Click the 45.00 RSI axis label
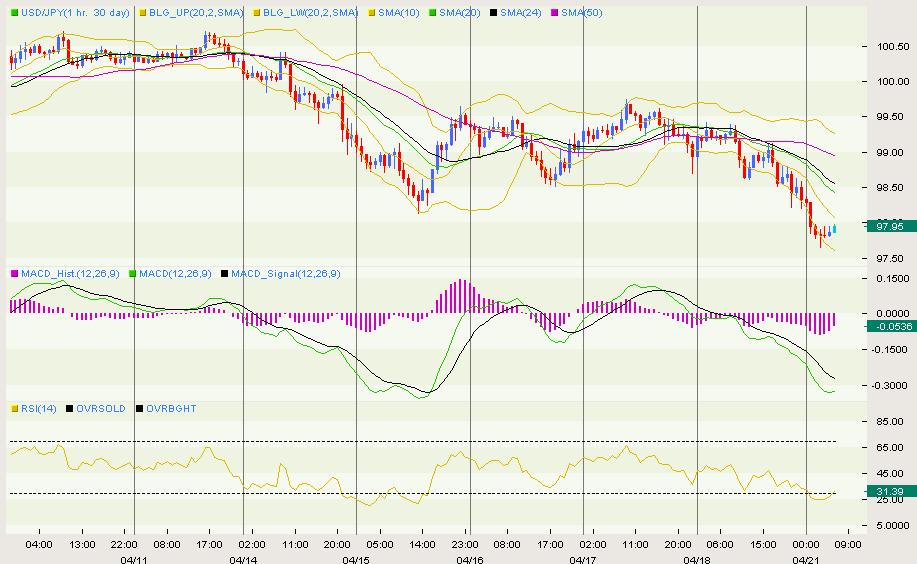The height and width of the screenshot is (564, 917). (889, 473)
